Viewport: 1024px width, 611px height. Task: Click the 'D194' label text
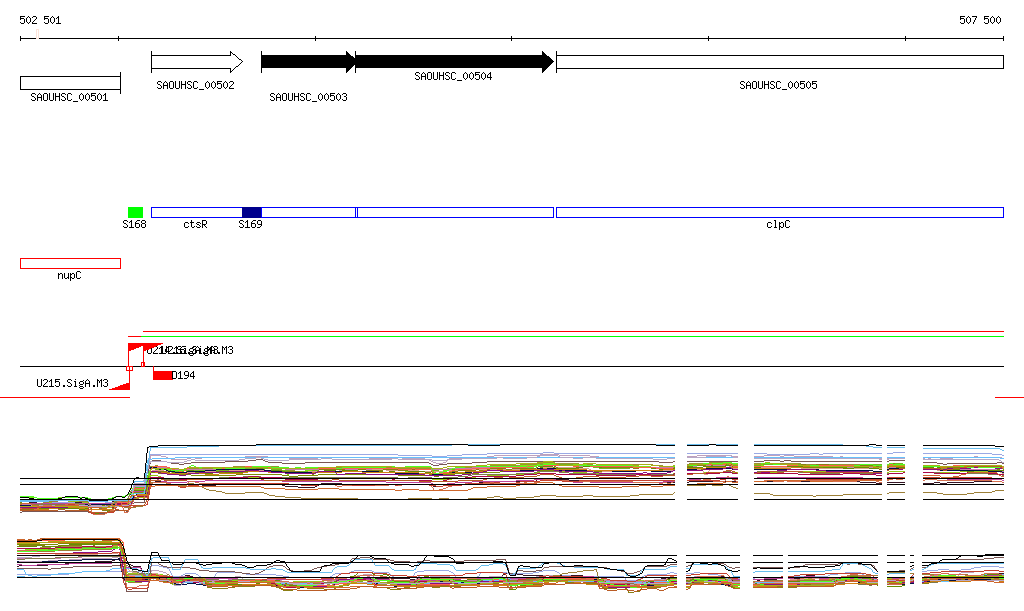click(184, 375)
